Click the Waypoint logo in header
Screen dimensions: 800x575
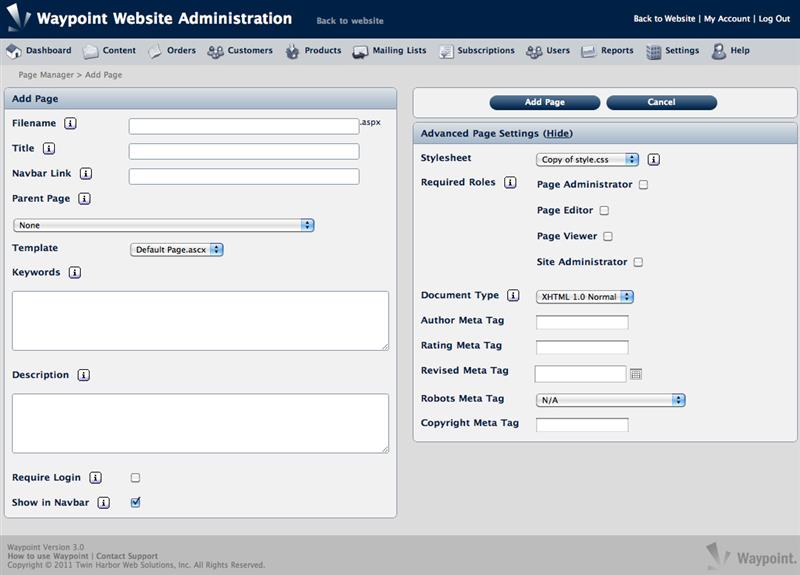click(x=19, y=17)
